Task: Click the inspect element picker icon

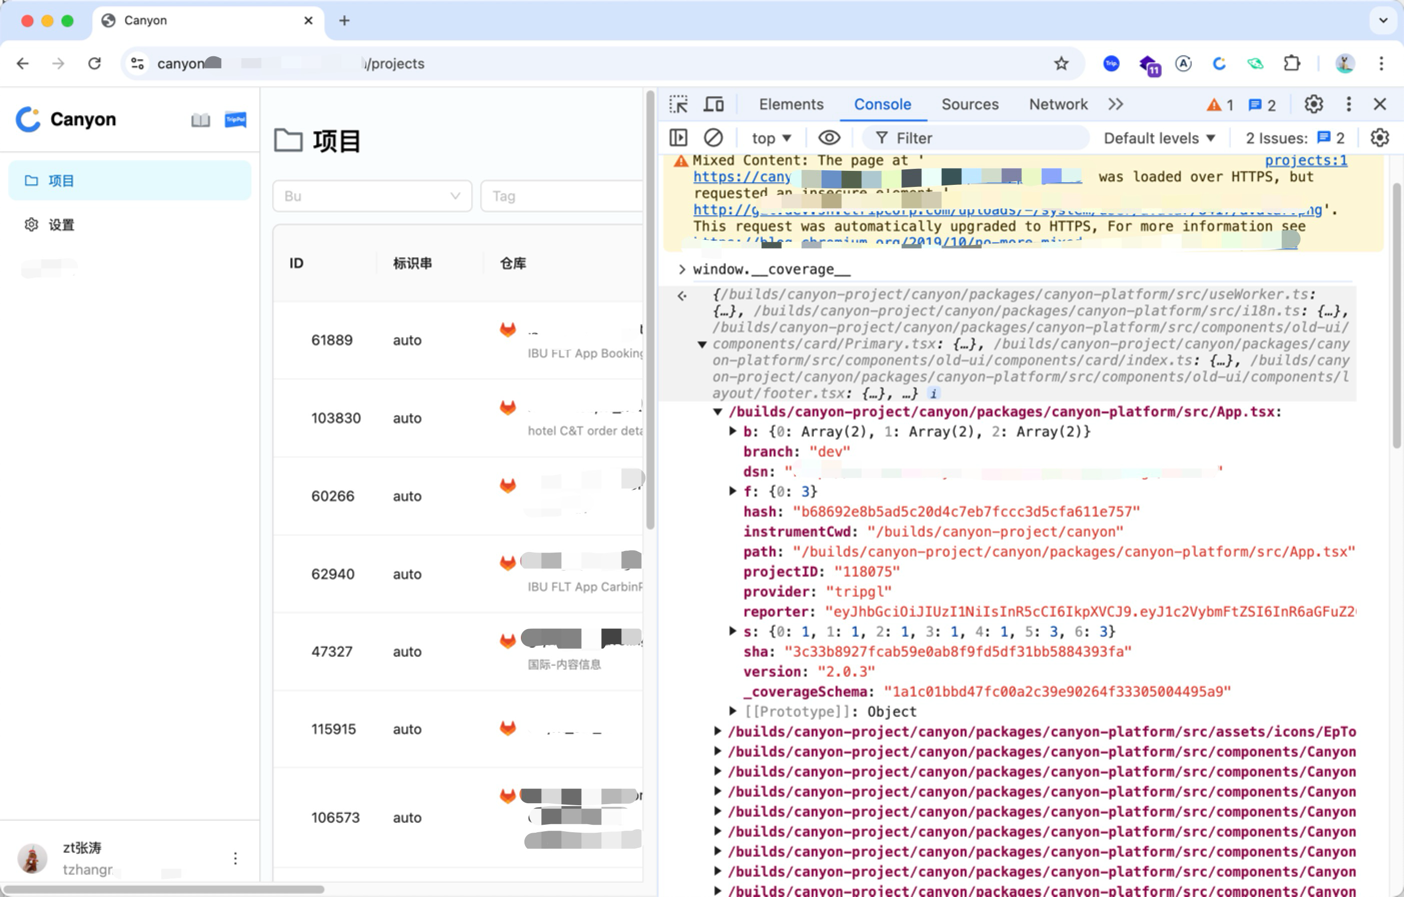Action: pyautogui.click(x=679, y=104)
